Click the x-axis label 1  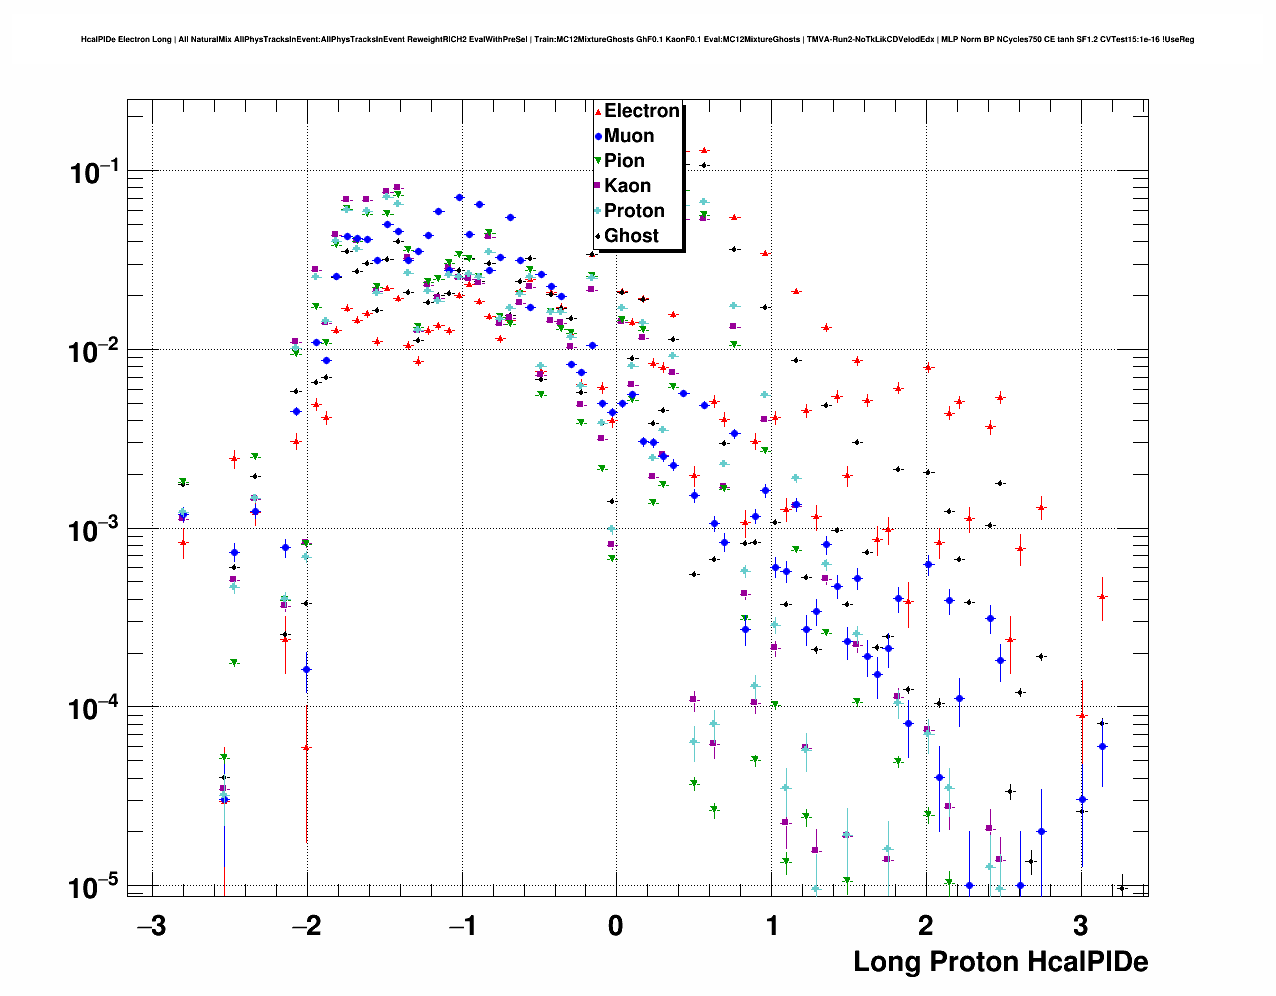[771, 925]
